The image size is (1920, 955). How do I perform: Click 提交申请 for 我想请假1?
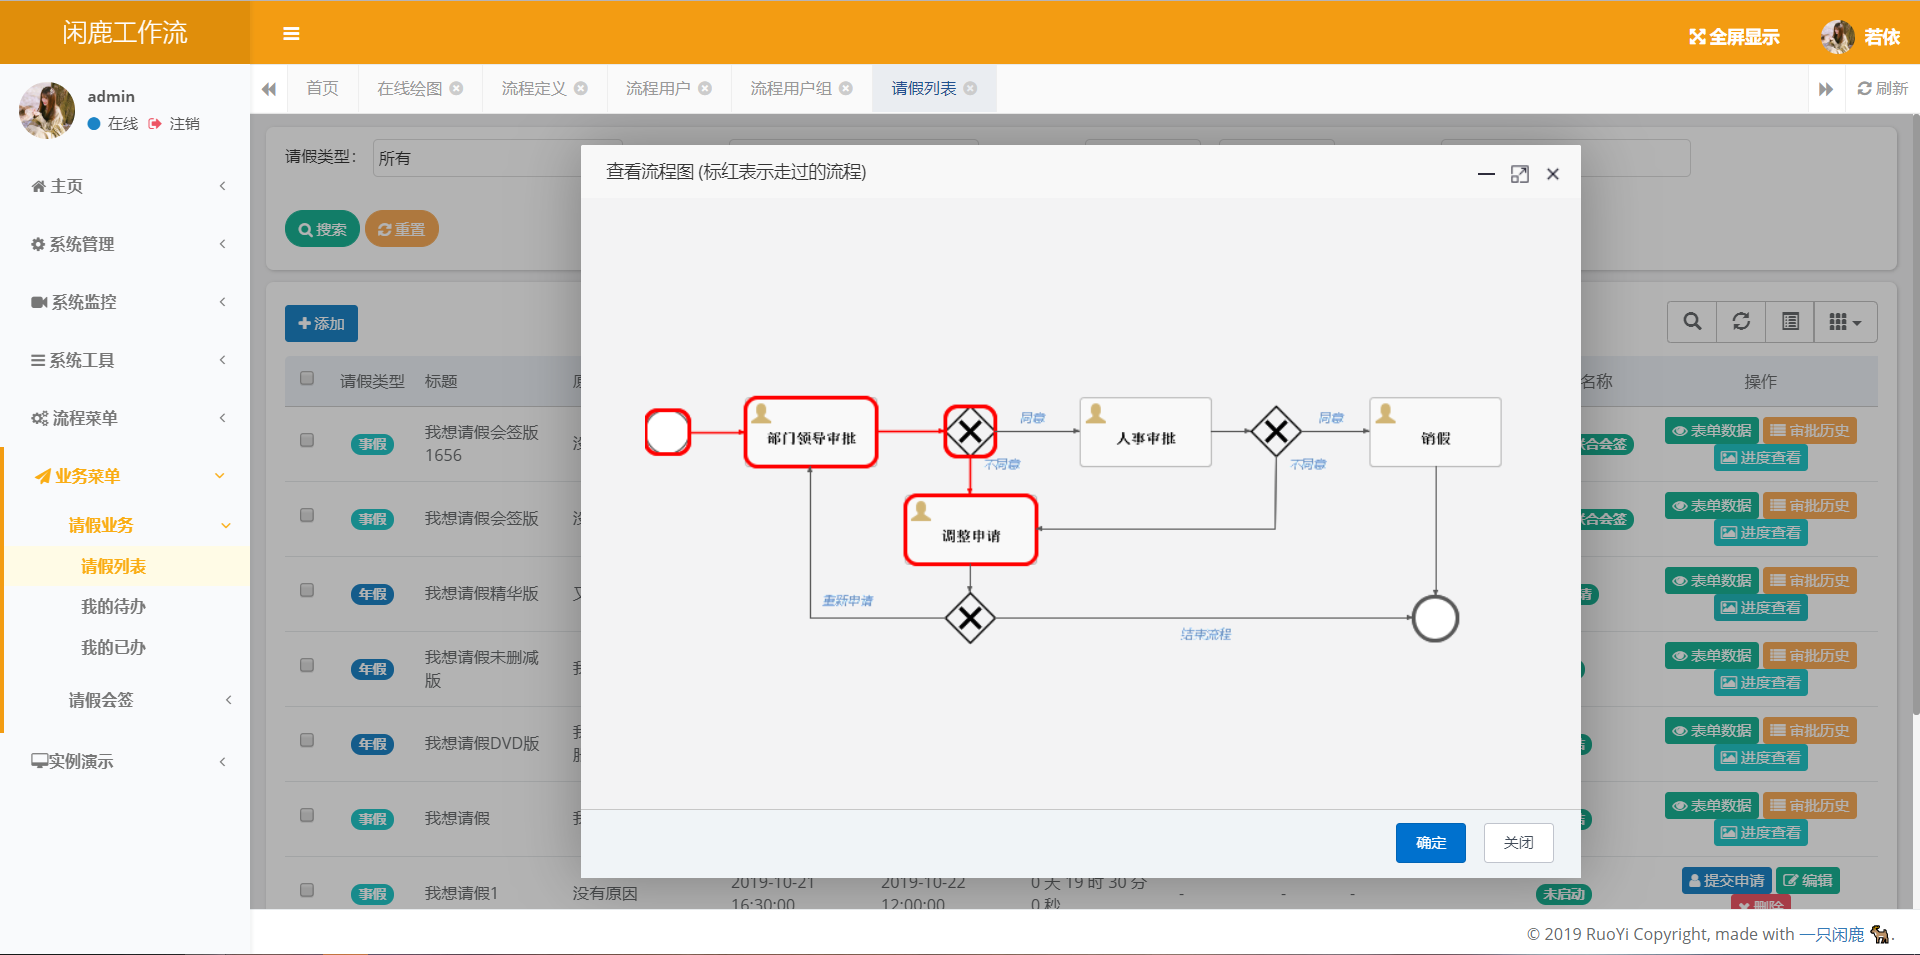[x=1726, y=881]
